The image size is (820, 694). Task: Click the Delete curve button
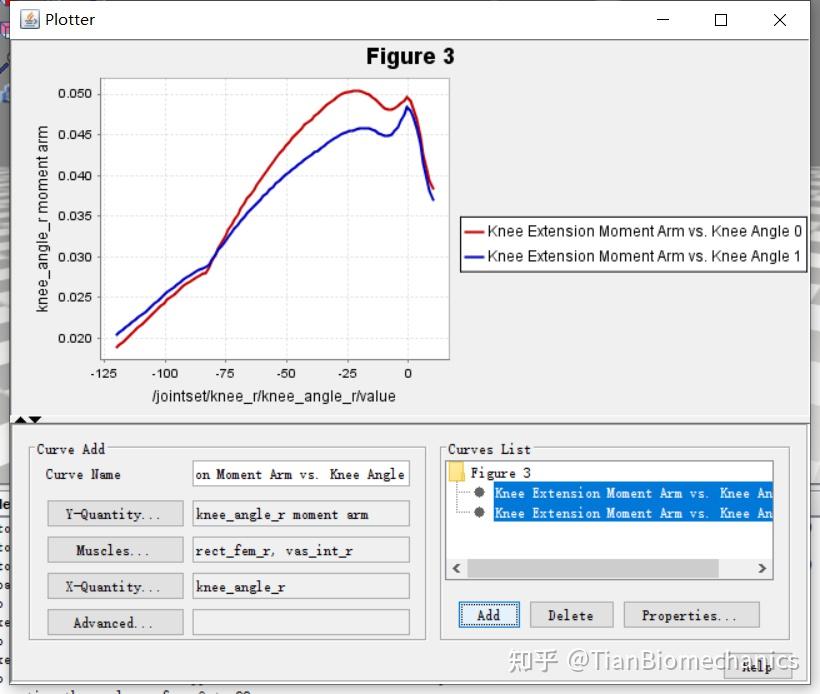coord(571,615)
